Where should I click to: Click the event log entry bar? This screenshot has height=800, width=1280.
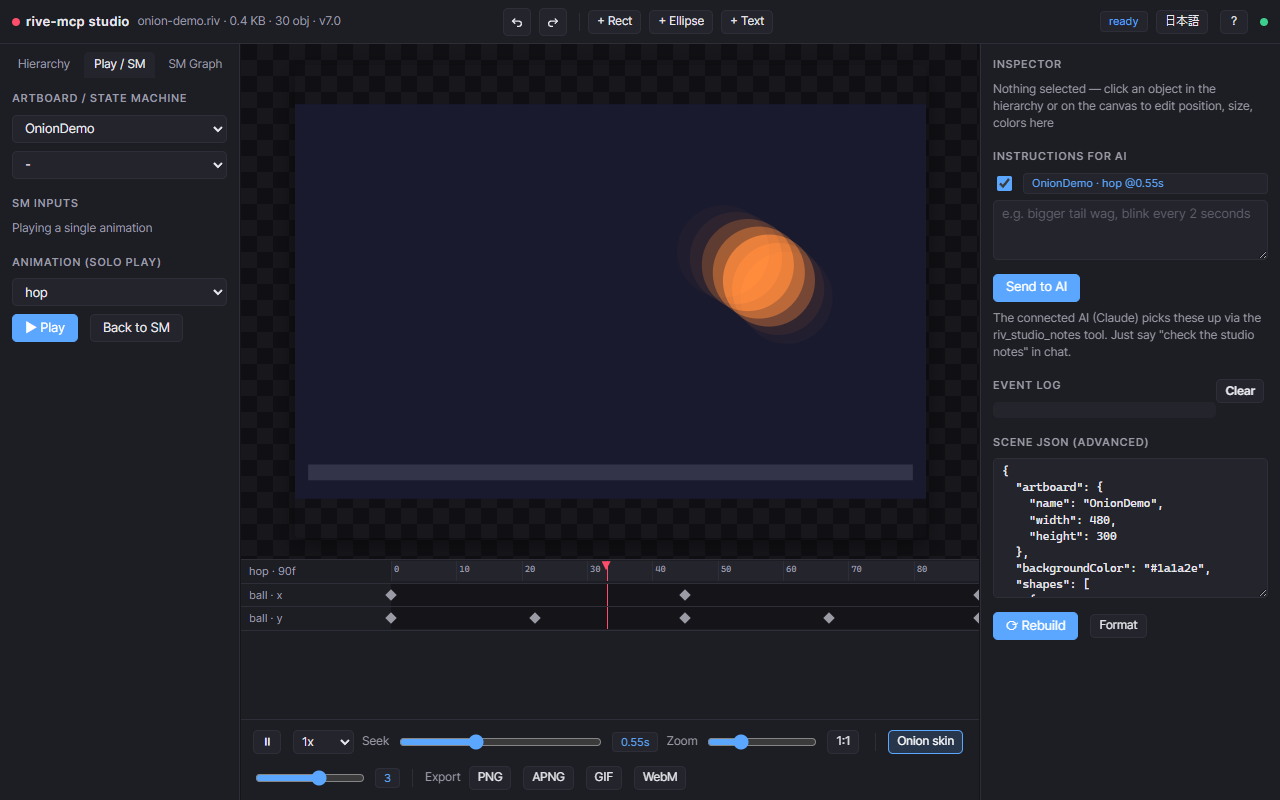(1104, 410)
